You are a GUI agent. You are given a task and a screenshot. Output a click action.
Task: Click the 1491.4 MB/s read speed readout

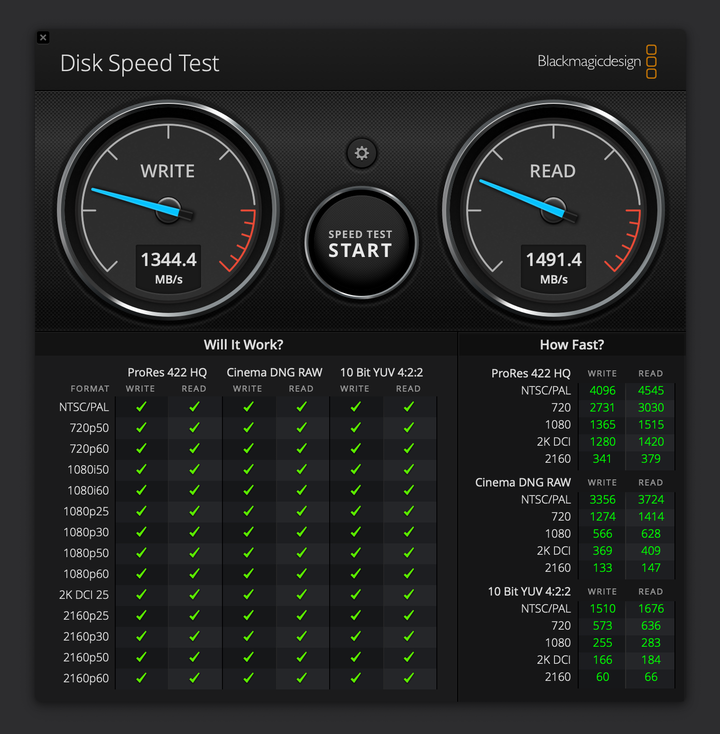point(553,267)
